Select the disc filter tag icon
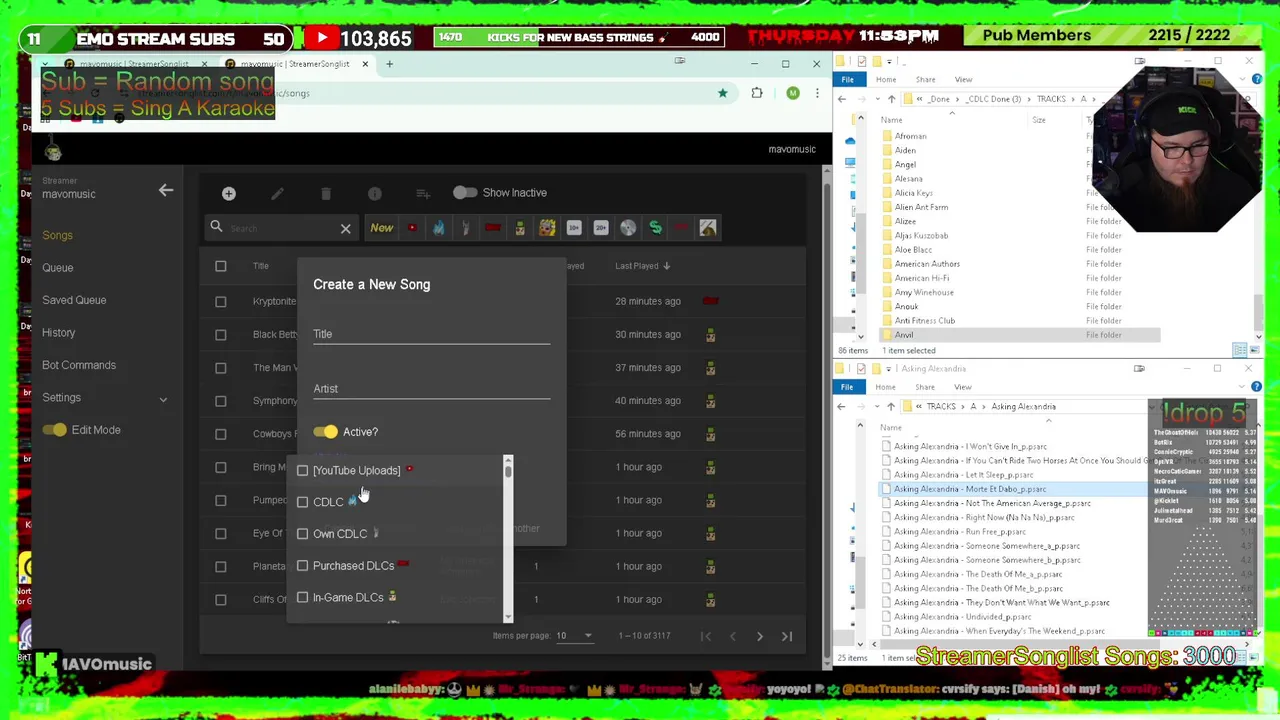The height and width of the screenshot is (720, 1280). [x=628, y=228]
